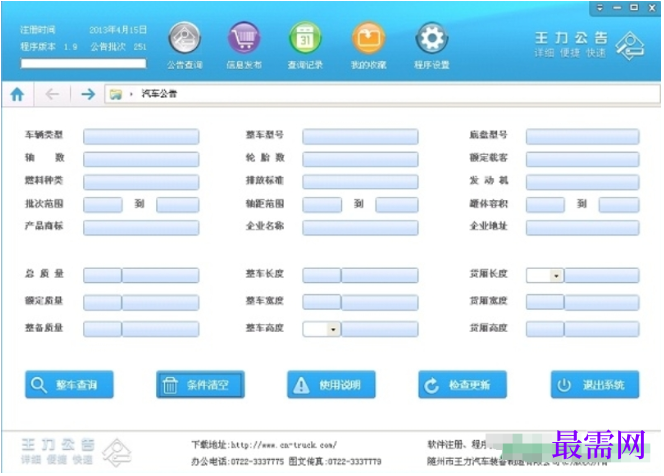664x476 pixels.
Task: Focus the 额定质量 value field
Action: [x=160, y=302]
